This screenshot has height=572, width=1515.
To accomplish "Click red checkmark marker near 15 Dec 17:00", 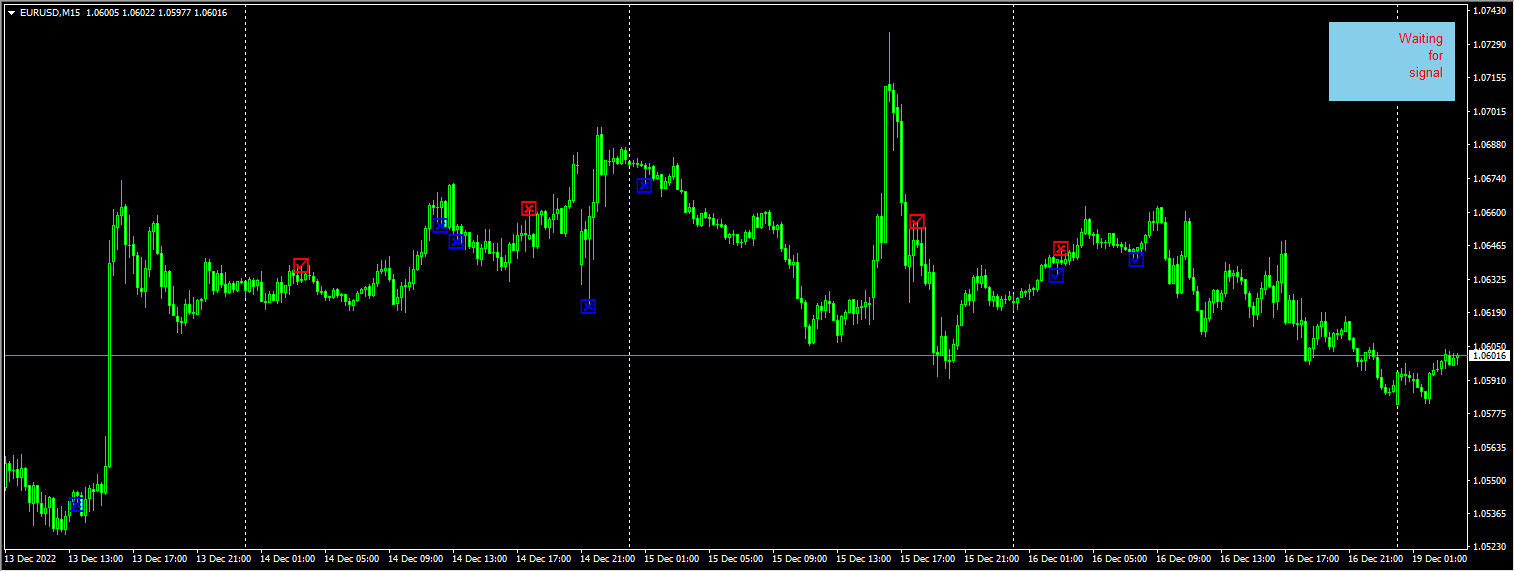I will tap(917, 221).
